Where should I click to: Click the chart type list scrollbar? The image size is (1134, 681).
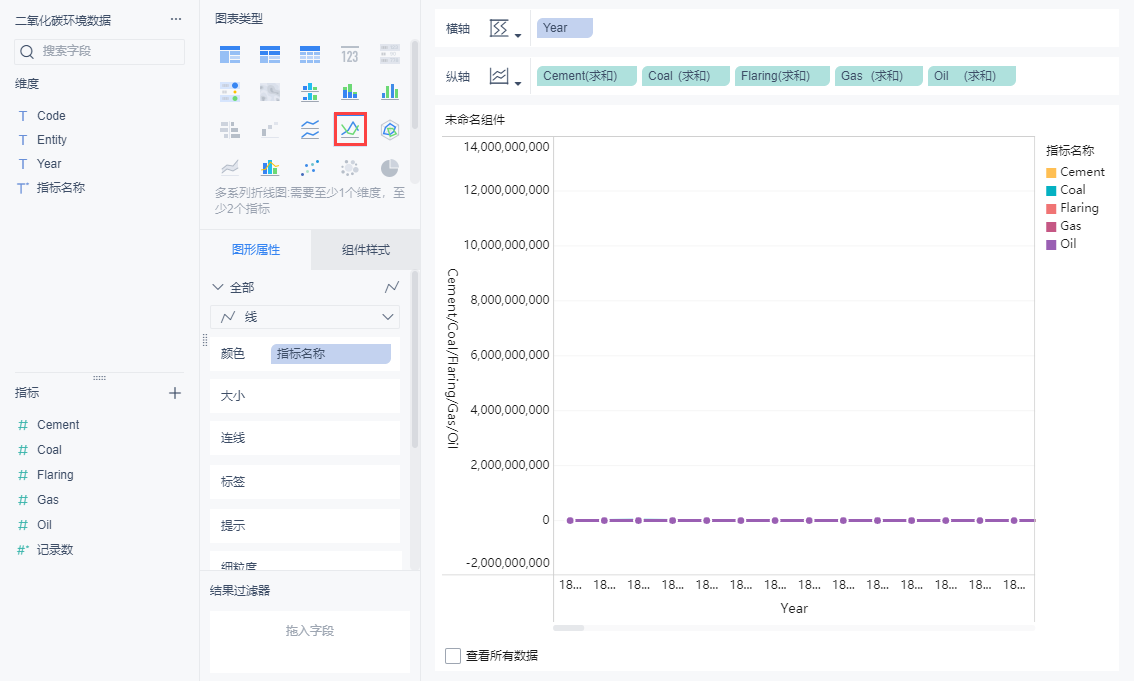[x=414, y=85]
